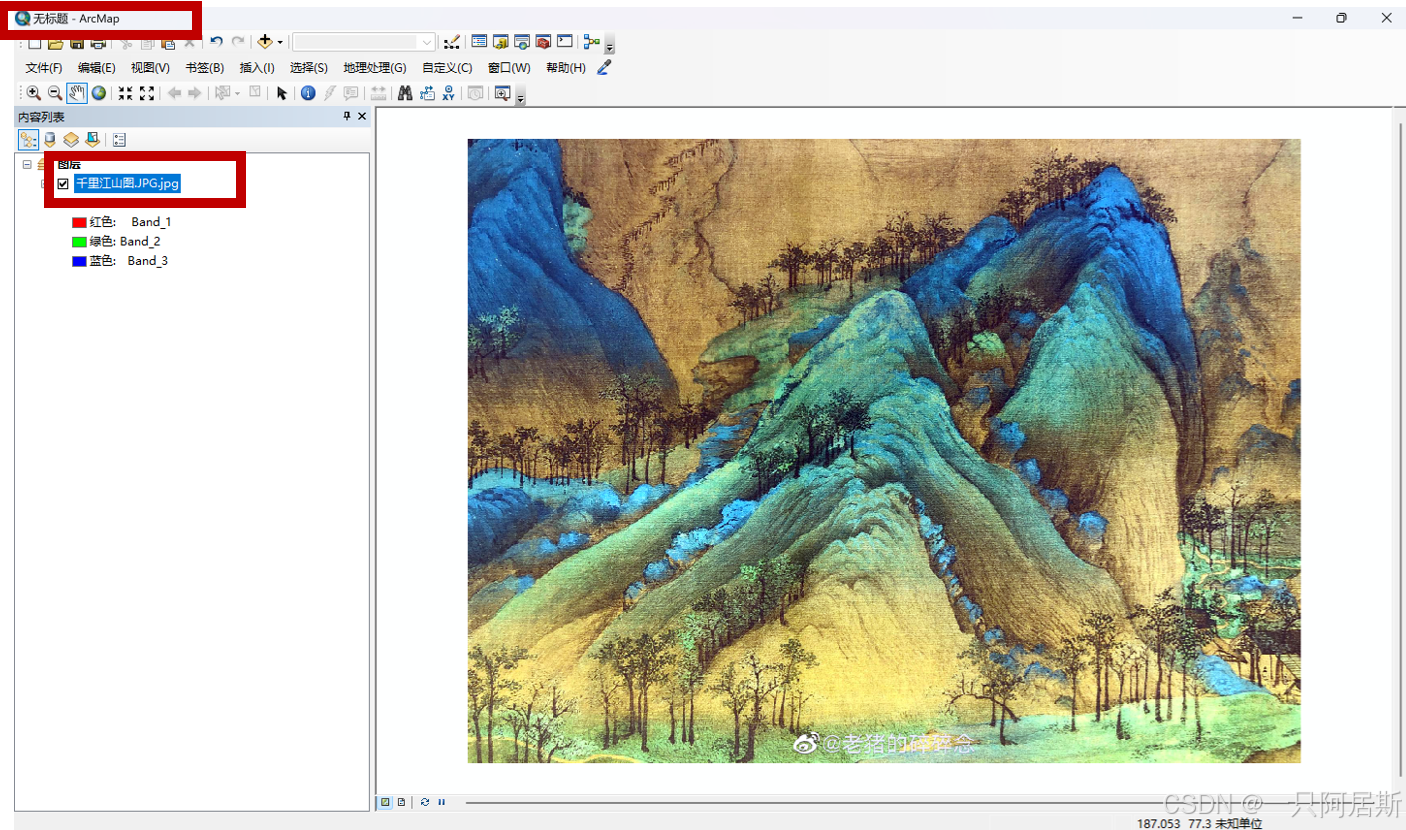Click Fixed Zoom Out arrows icon
This screenshot has width=1406, height=830.
click(x=147, y=93)
